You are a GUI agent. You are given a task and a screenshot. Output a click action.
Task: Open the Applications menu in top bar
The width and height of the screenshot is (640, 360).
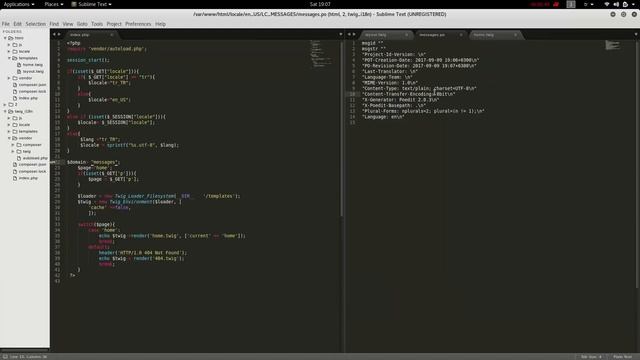[x=19, y=4]
